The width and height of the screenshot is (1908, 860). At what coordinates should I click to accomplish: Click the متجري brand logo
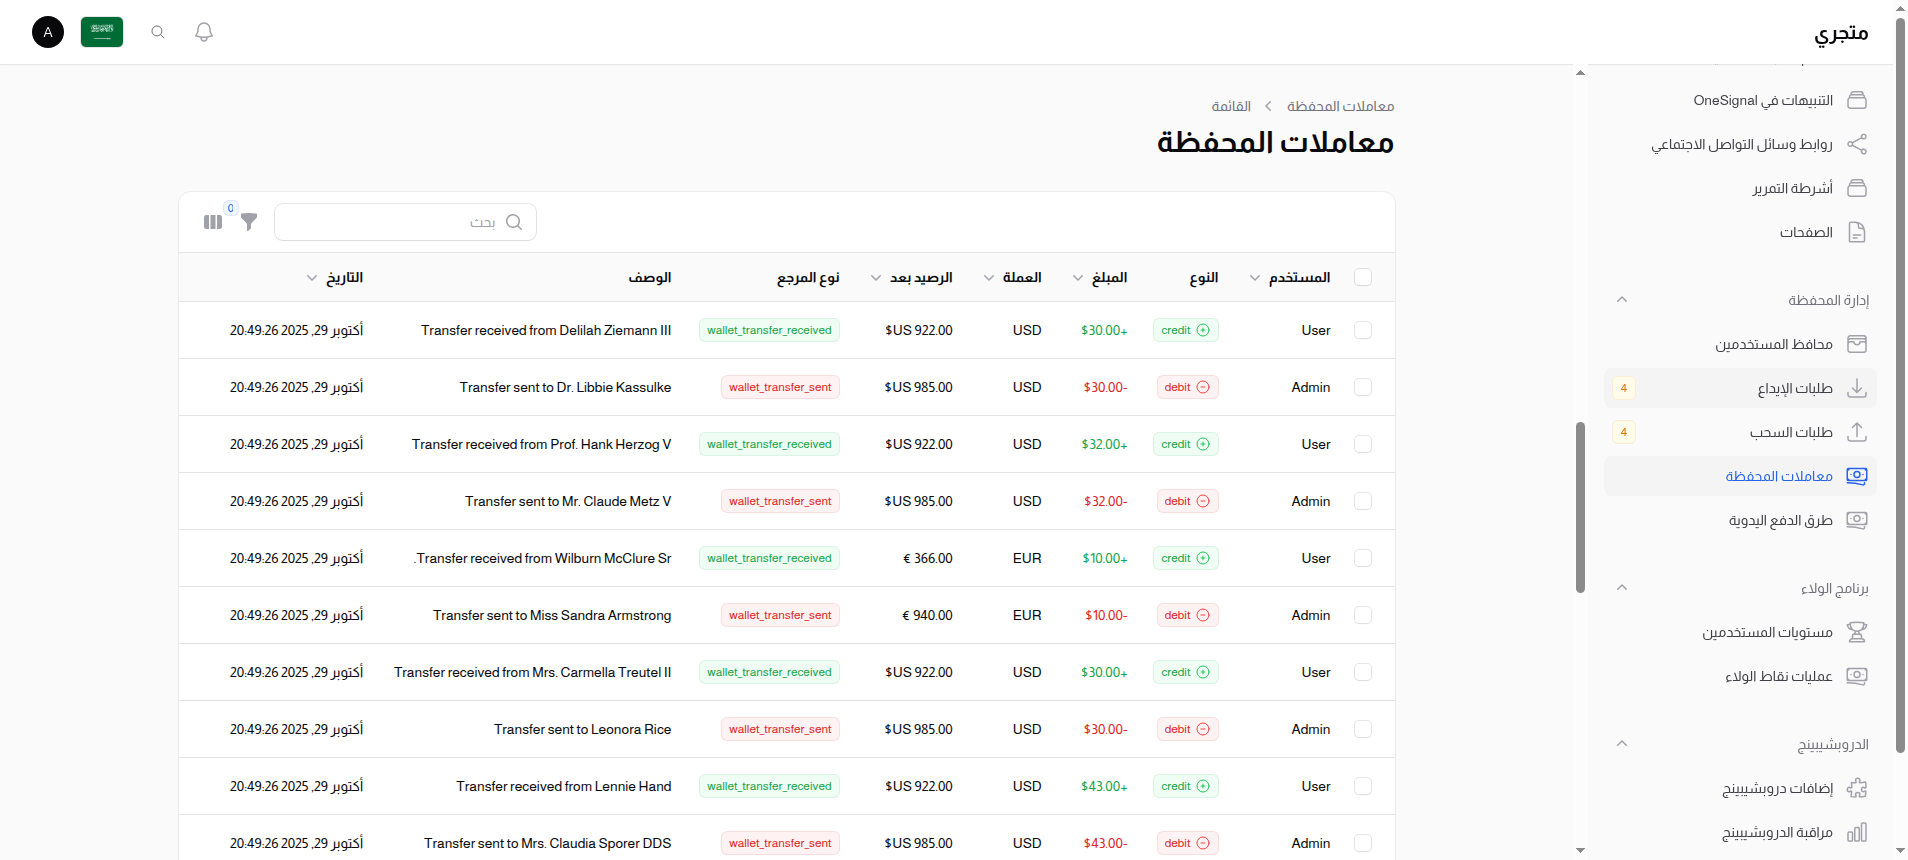(x=1840, y=33)
